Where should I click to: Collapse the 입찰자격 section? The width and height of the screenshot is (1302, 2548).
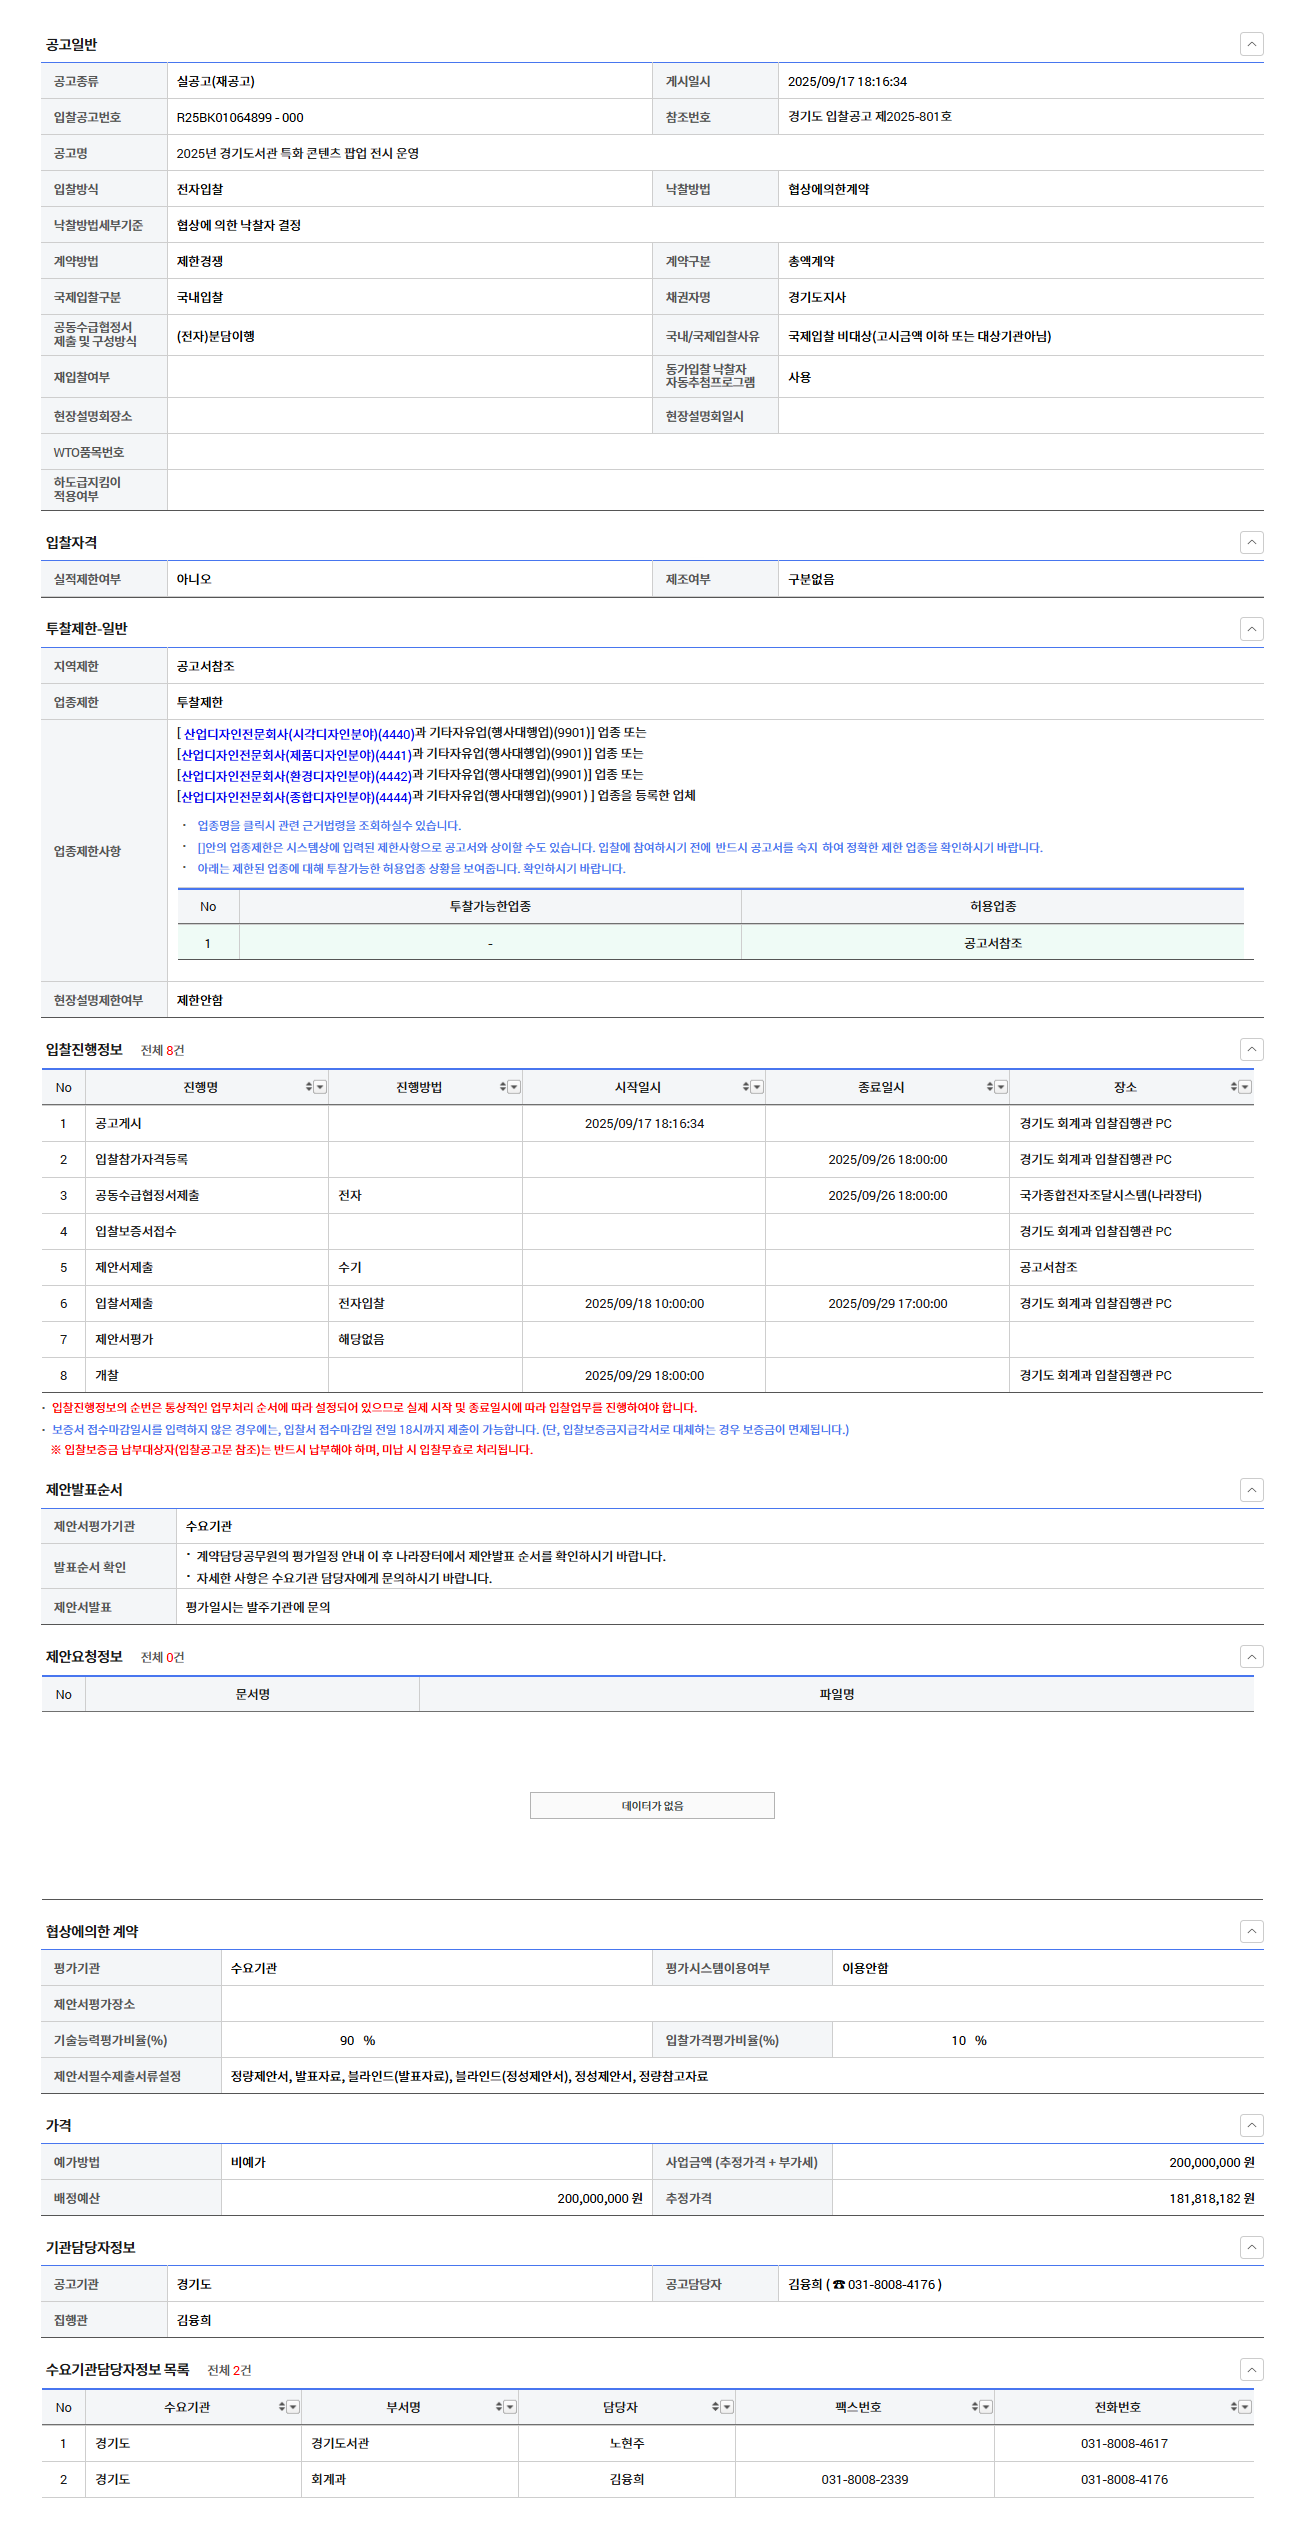(x=1251, y=542)
